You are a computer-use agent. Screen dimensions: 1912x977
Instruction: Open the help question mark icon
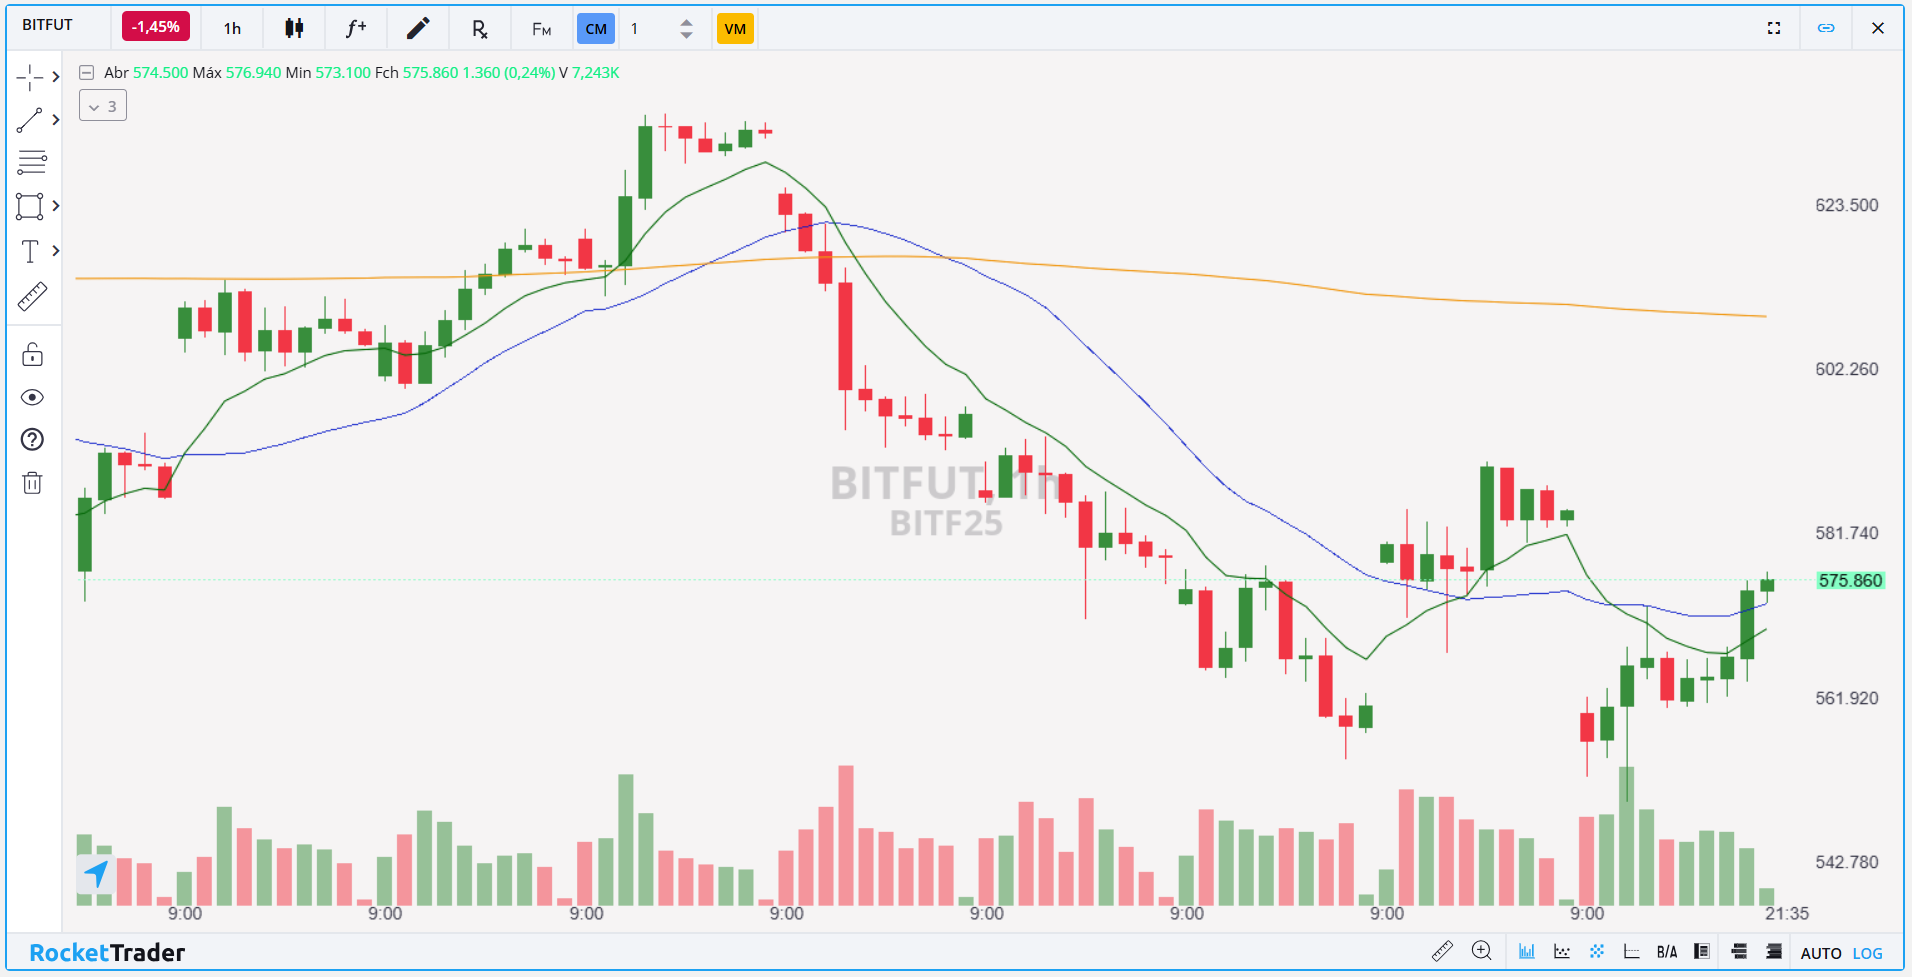32,440
